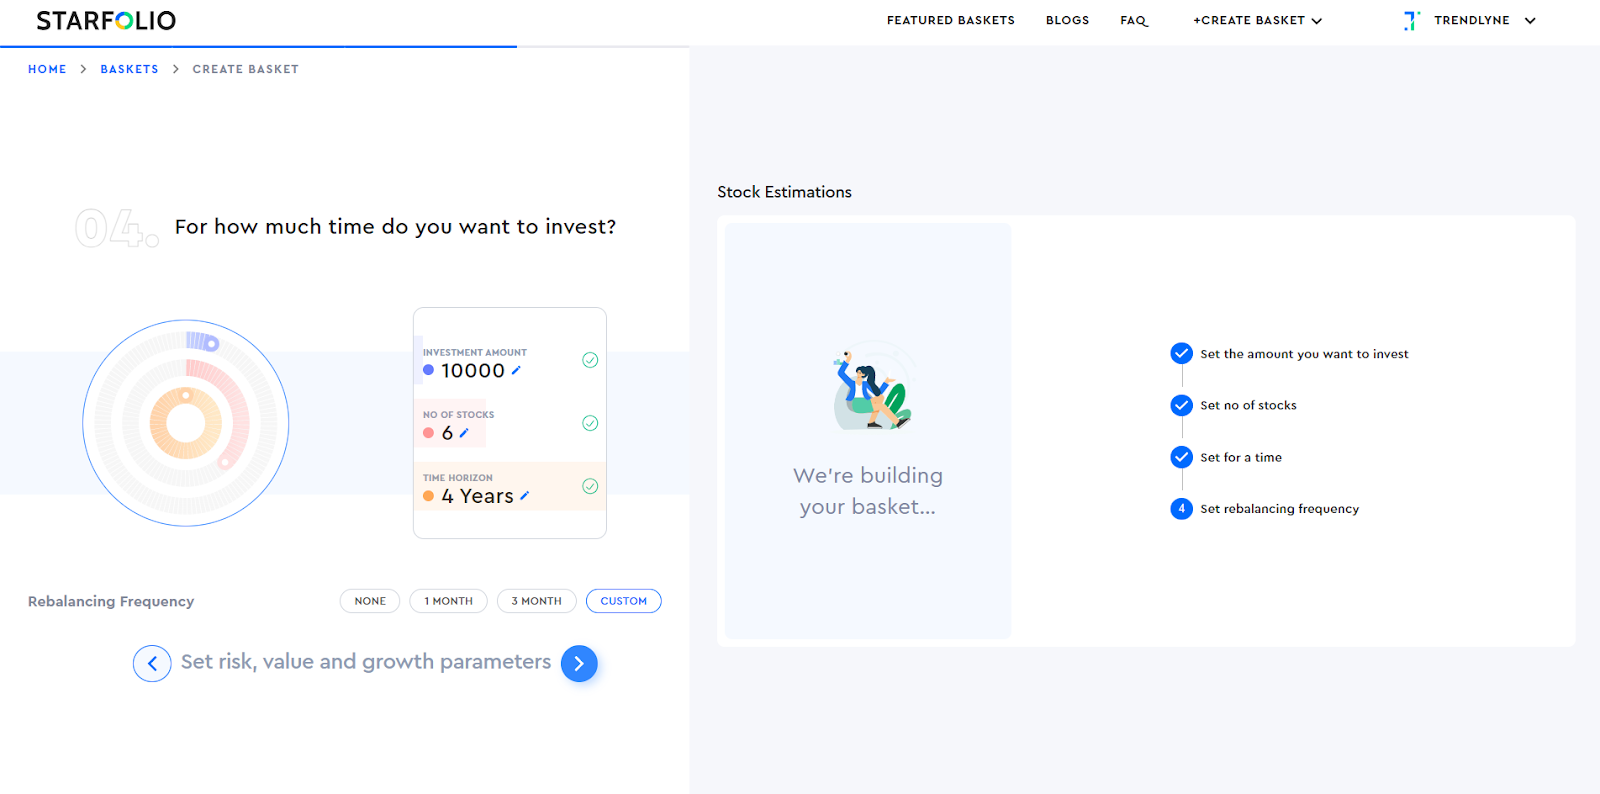Click step 4 rebalancing frequency circle
The height and width of the screenshot is (794, 1600).
[x=1181, y=509]
